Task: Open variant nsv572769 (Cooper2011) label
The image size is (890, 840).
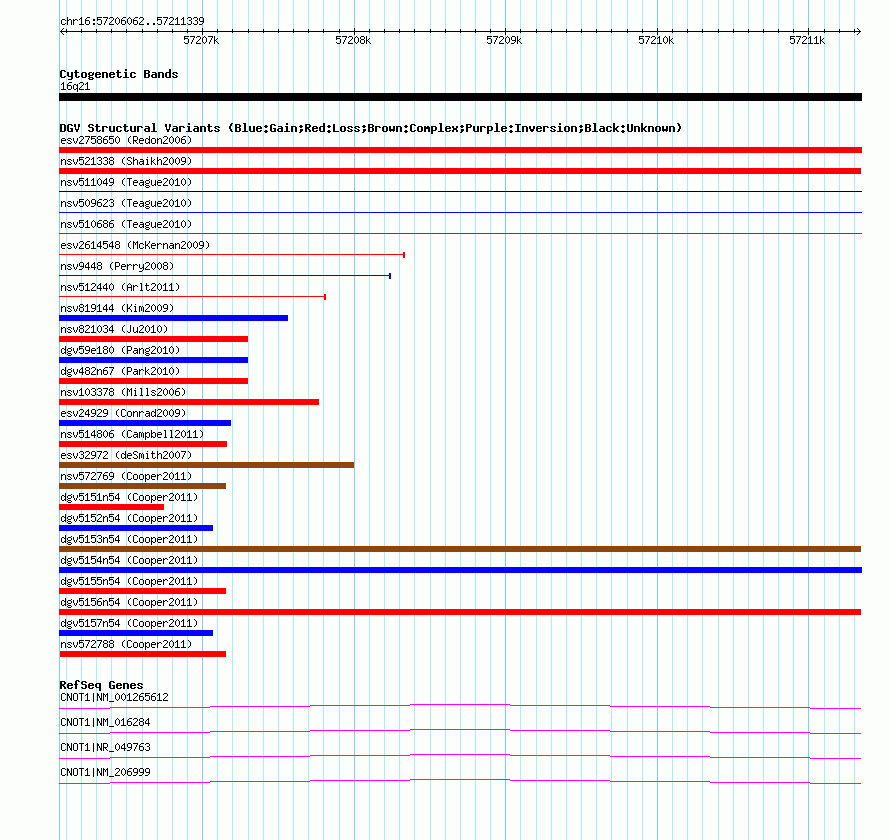Action: [126, 476]
